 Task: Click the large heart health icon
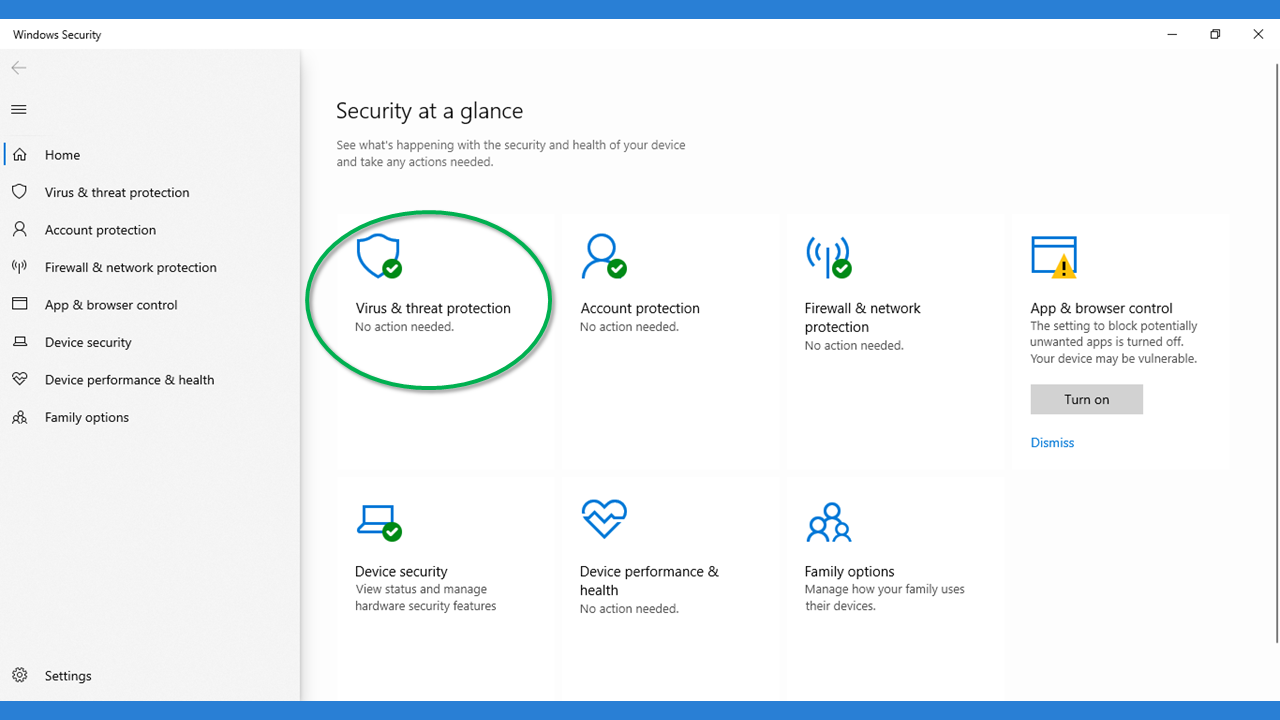(604, 519)
